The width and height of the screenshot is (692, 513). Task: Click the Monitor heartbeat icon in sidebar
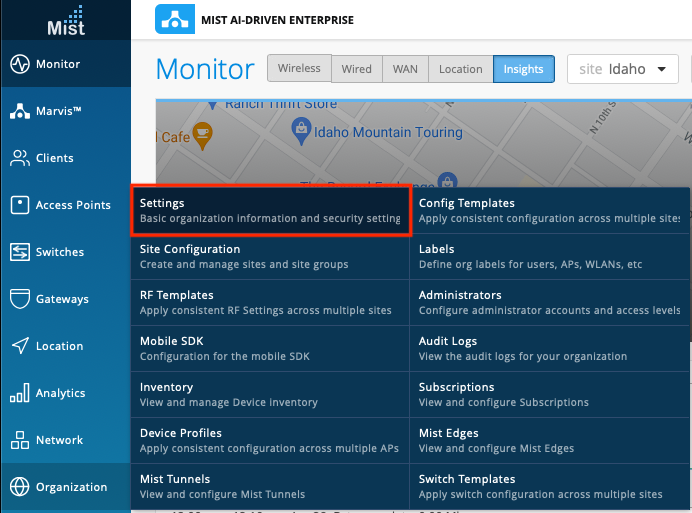coord(19,64)
